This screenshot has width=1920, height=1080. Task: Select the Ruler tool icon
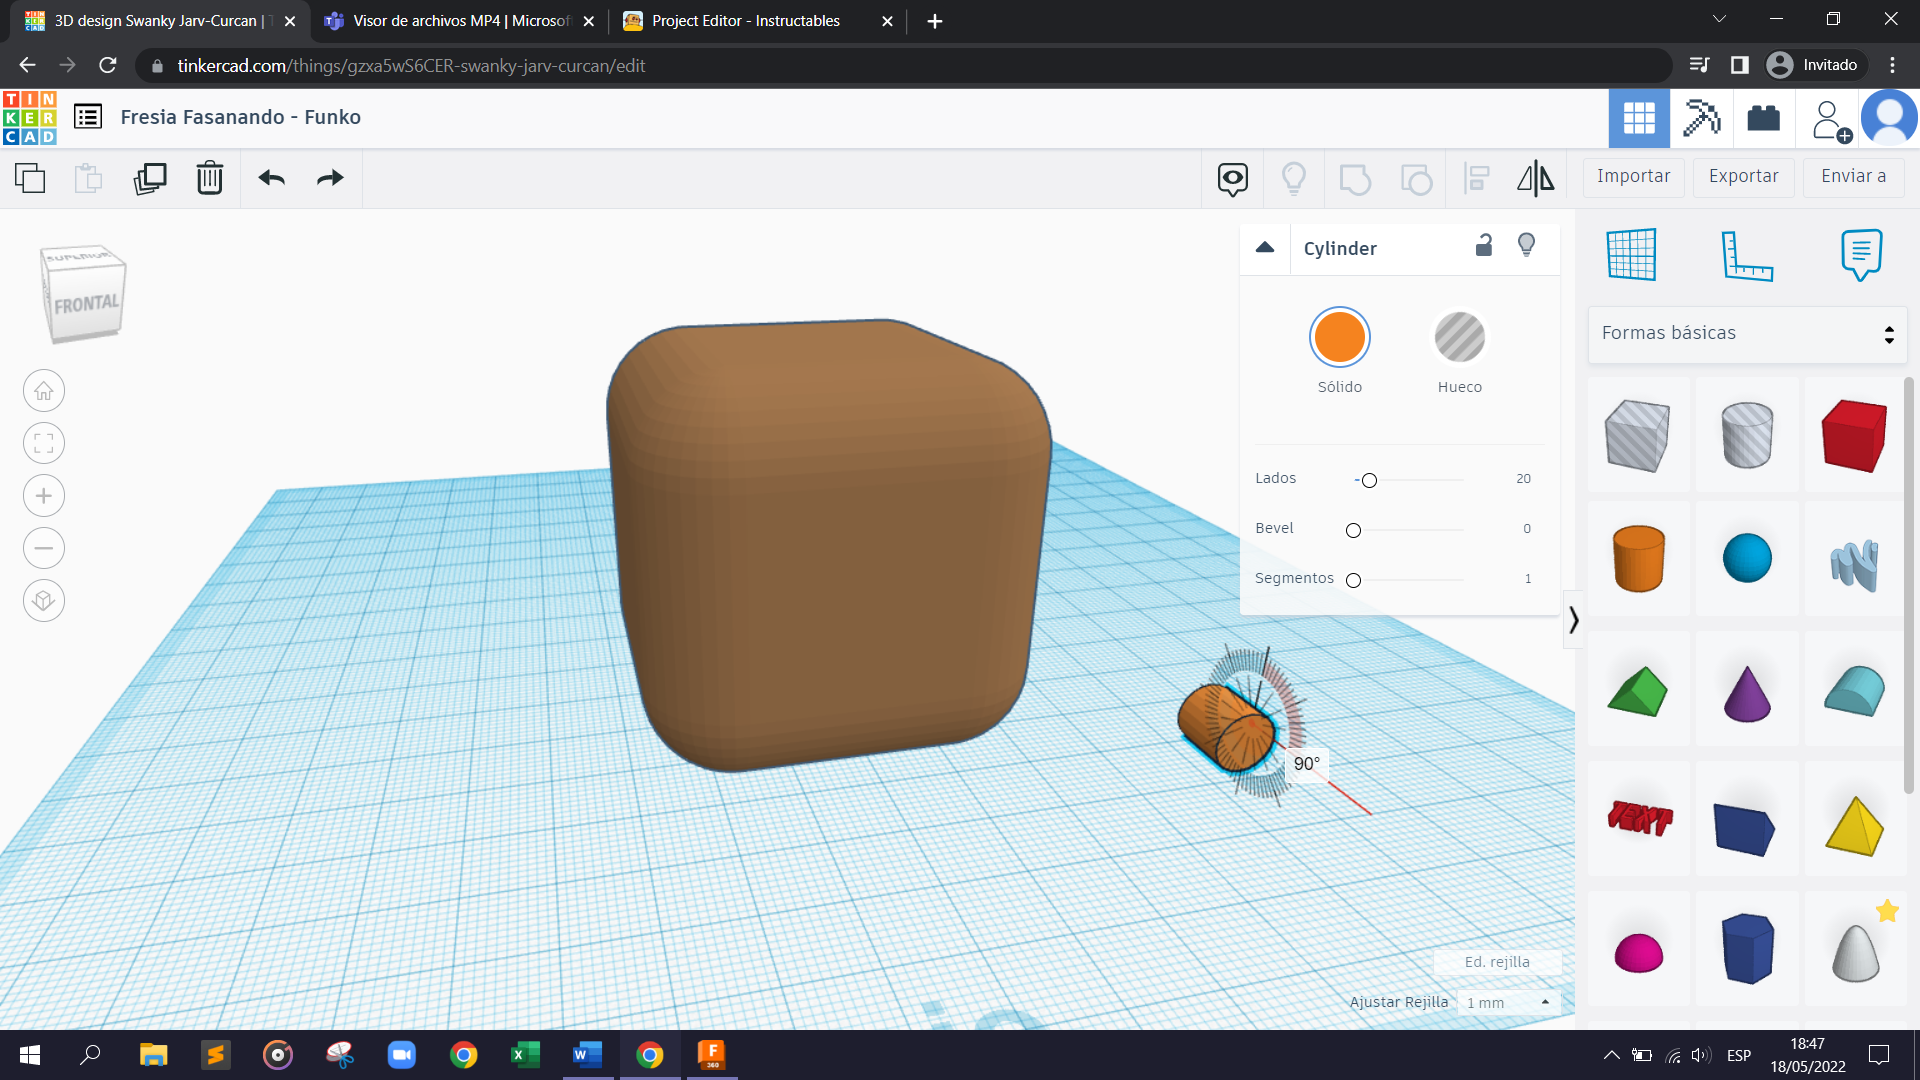tap(1746, 255)
